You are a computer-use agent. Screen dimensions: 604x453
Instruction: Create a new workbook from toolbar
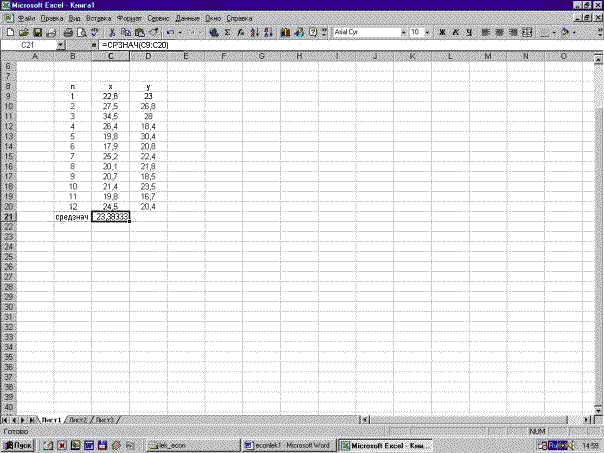(9, 32)
